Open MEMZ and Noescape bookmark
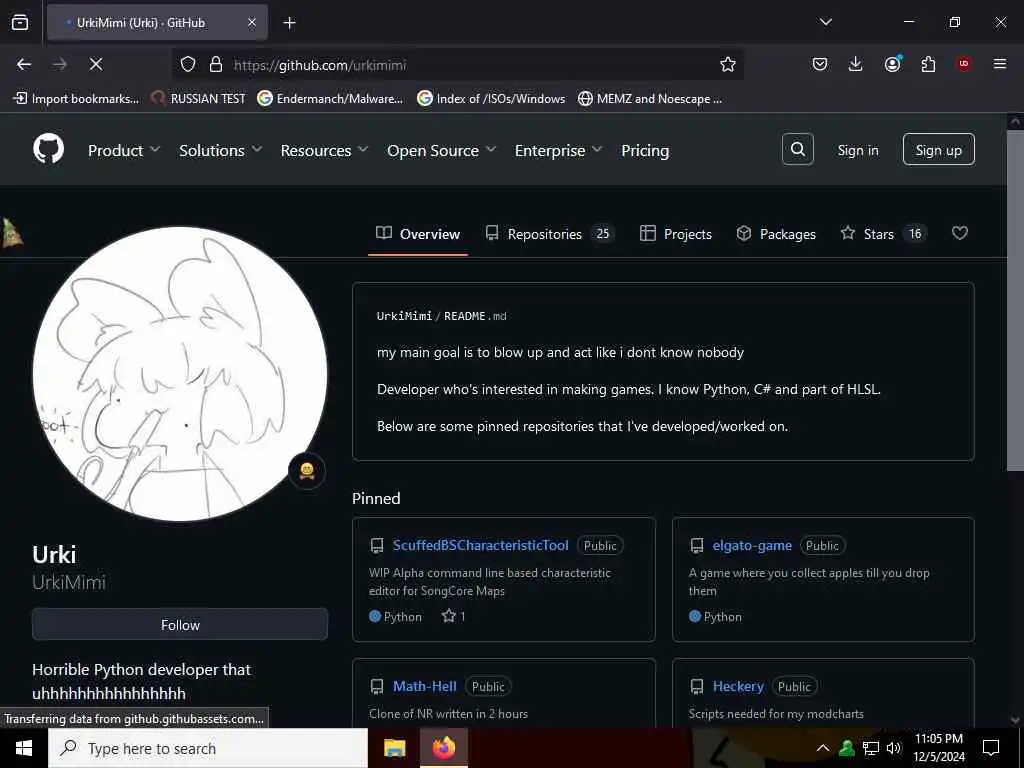This screenshot has width=1024, height=768. [x=650, y=99]
